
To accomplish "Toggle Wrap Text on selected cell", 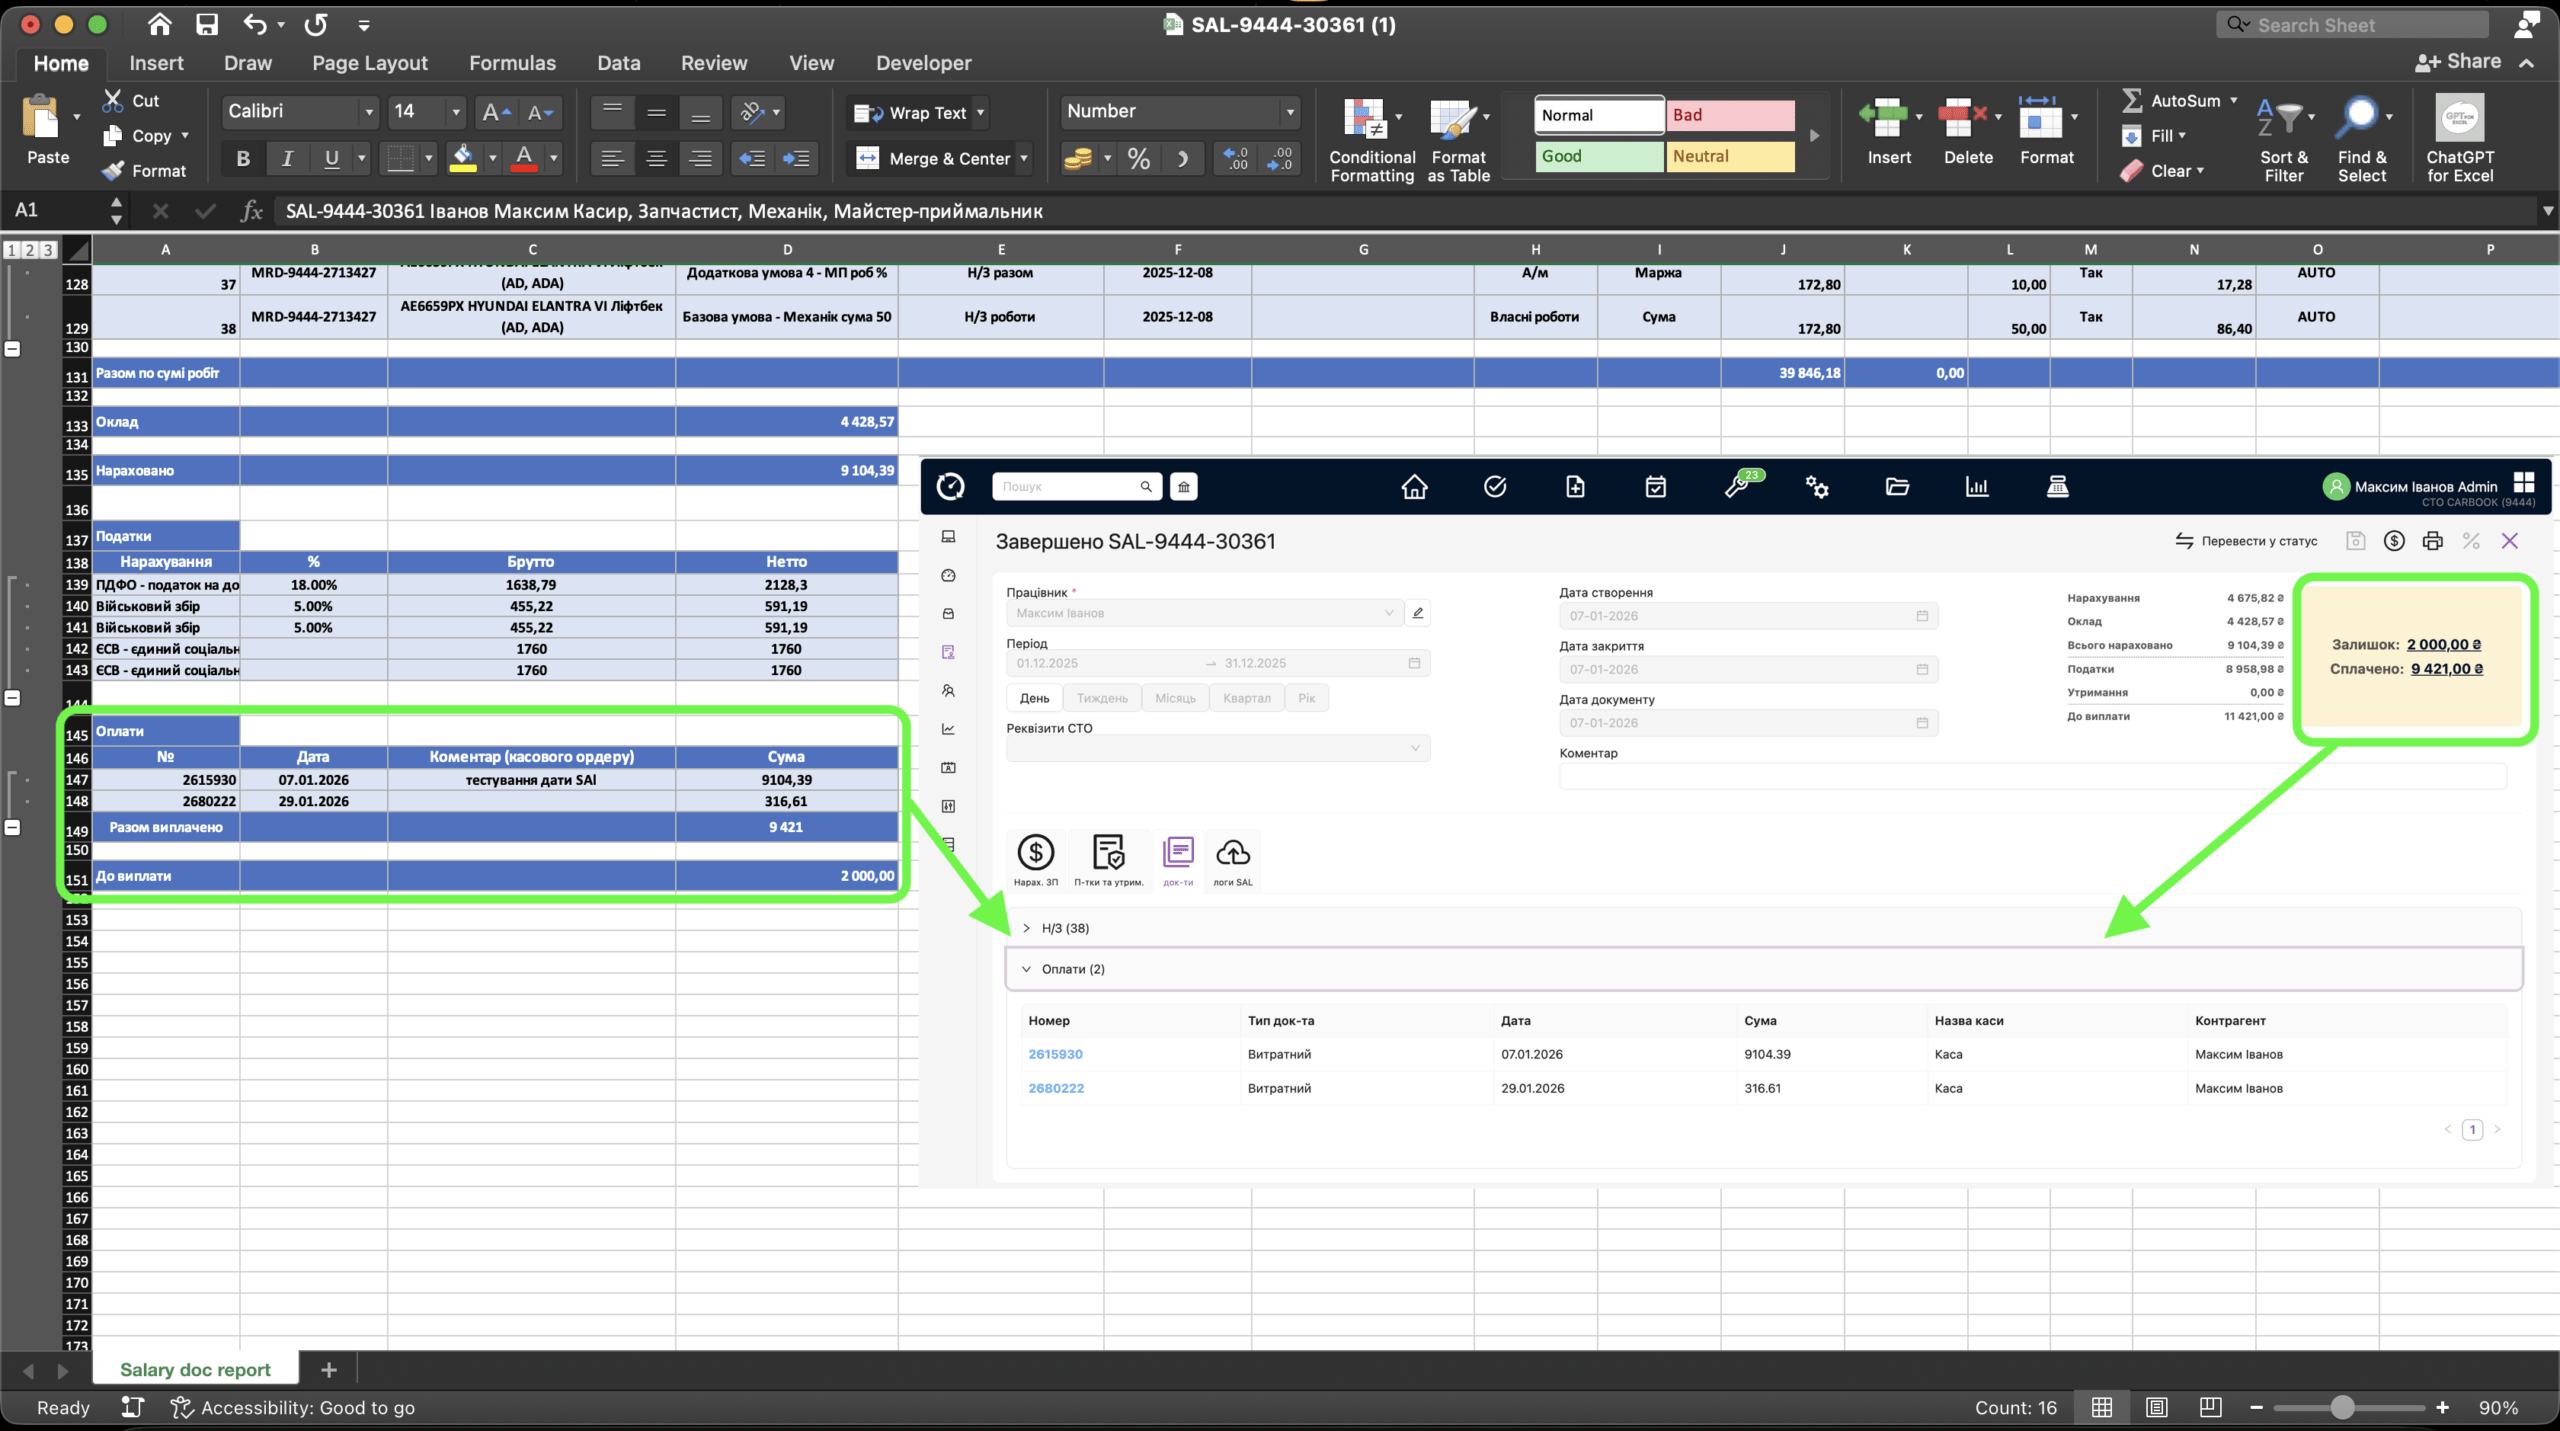I will [912, 113].
